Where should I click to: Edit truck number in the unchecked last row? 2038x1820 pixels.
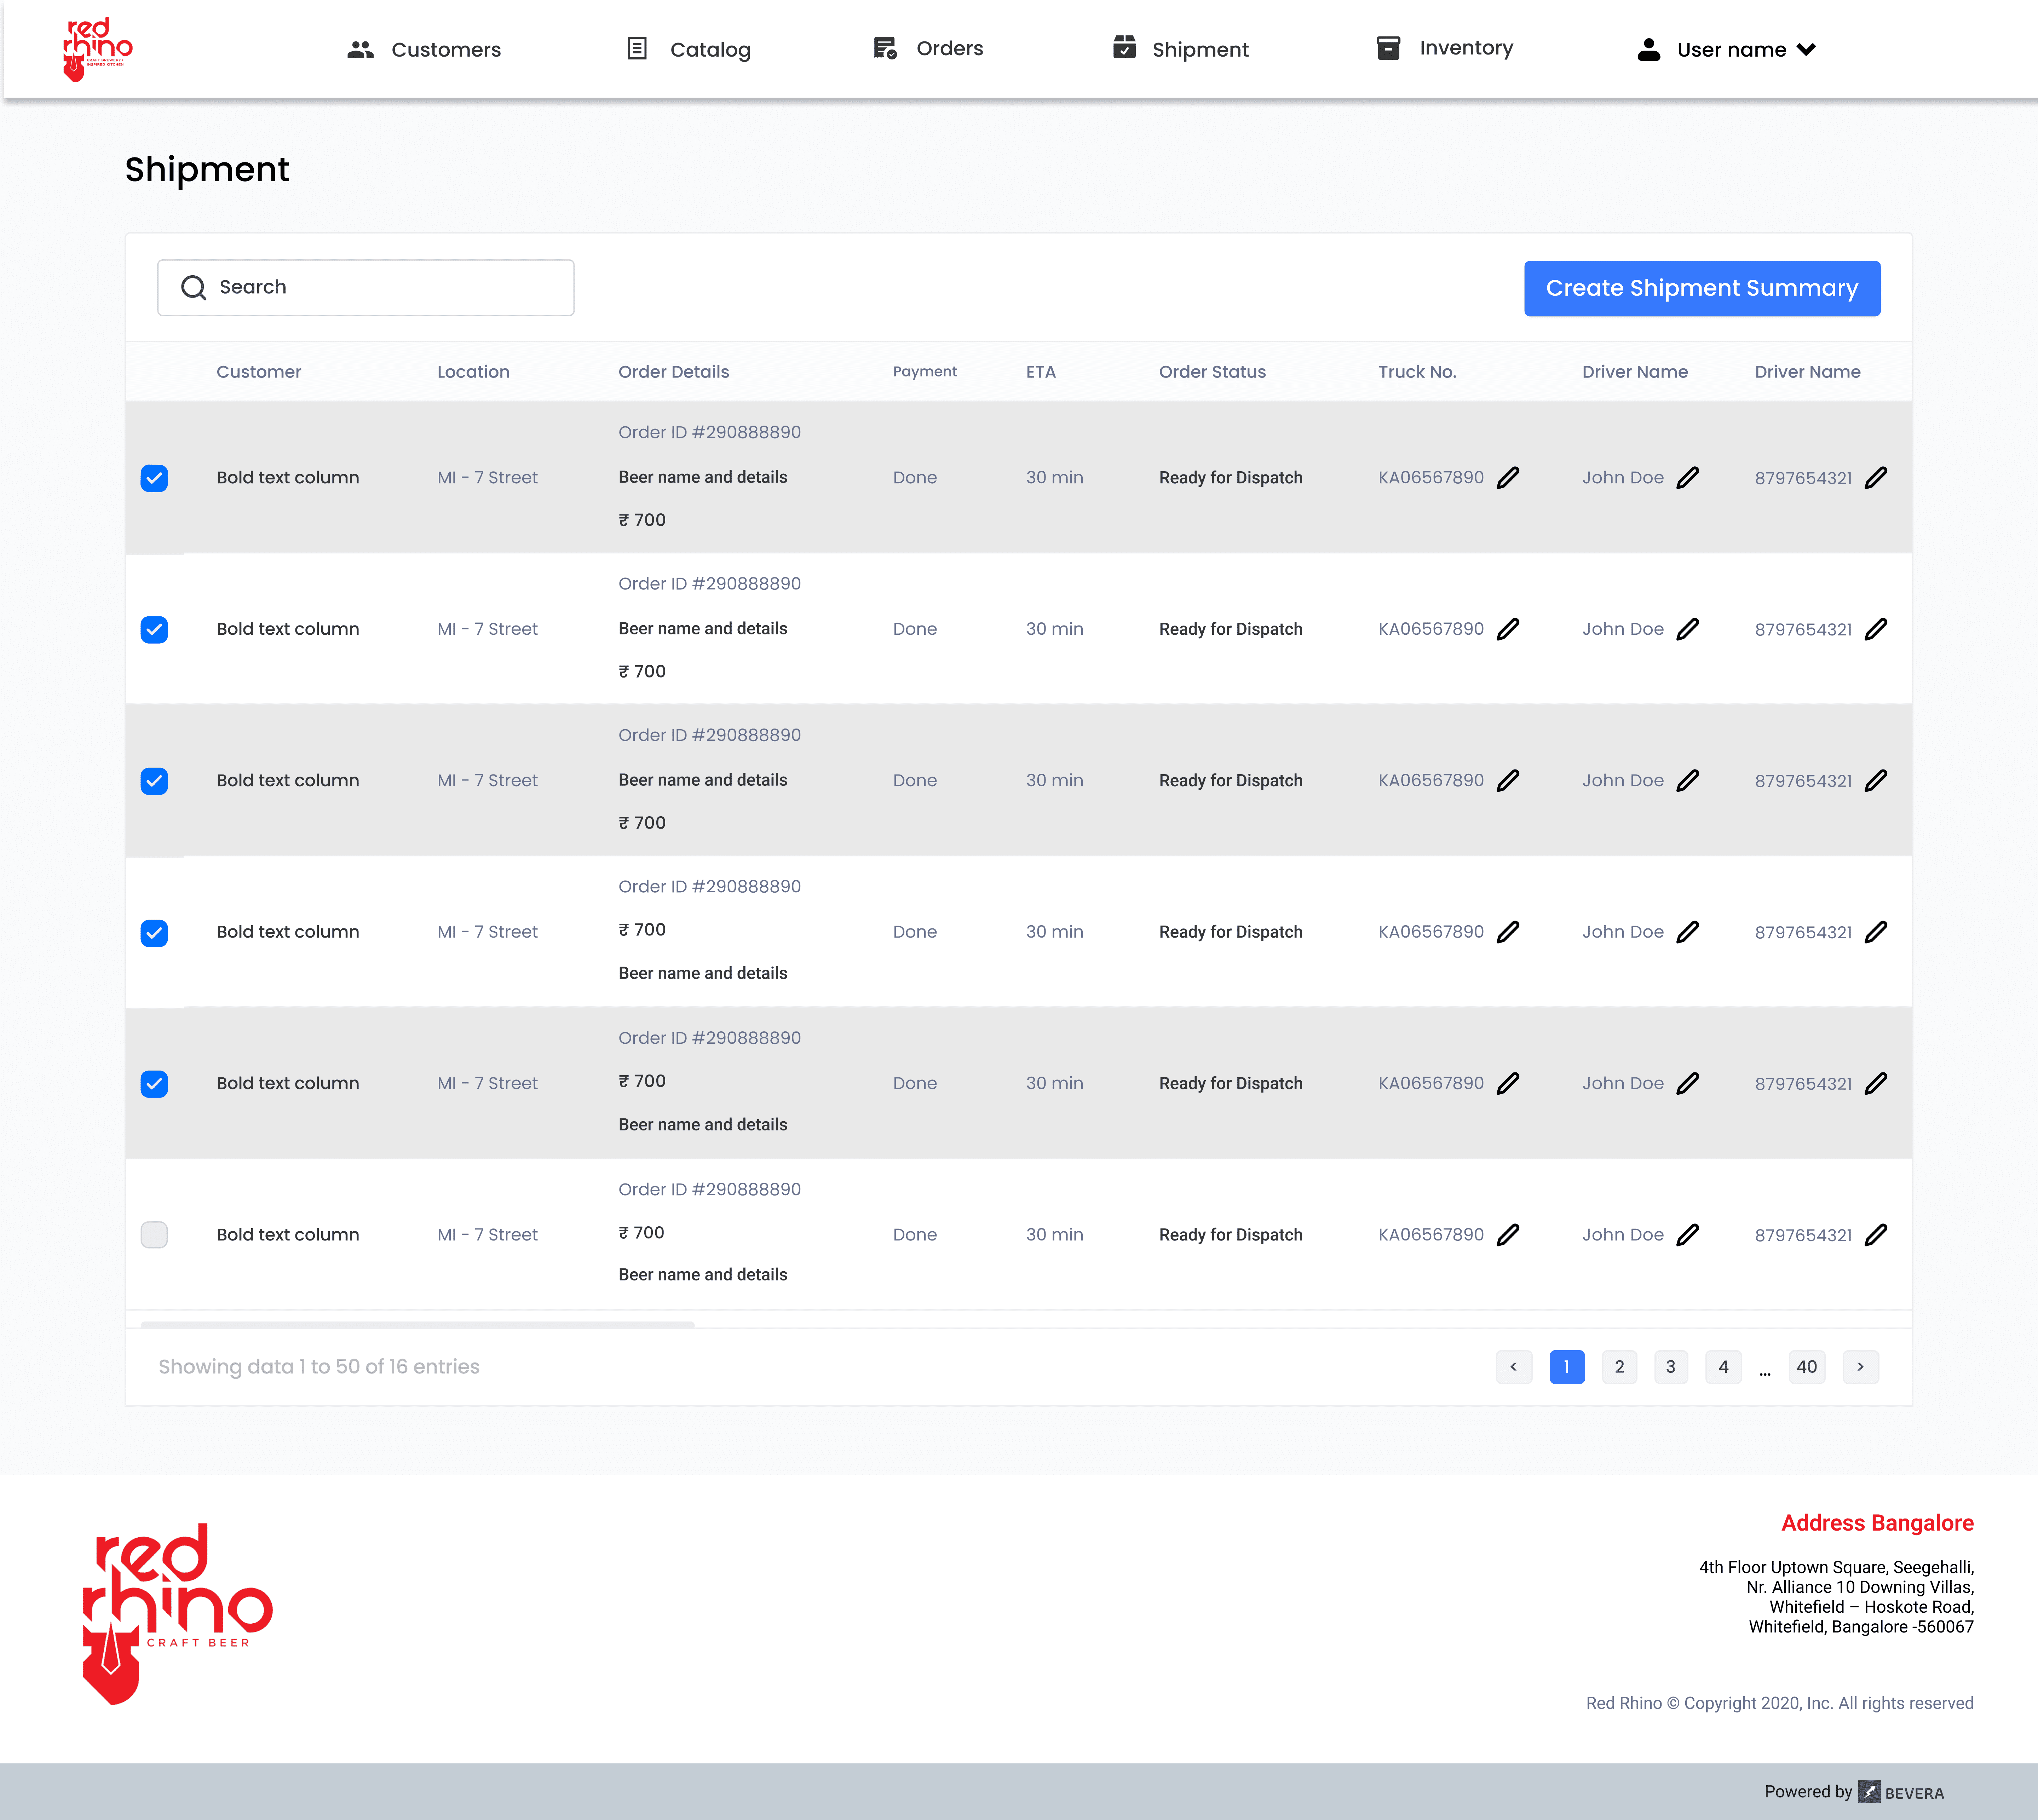1508,1235
